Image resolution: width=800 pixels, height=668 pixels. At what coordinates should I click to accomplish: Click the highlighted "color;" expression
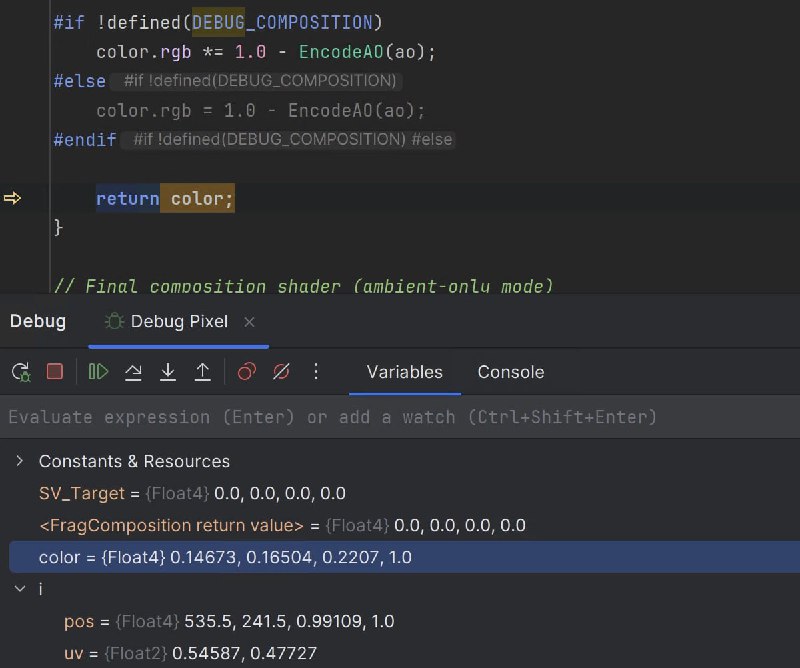(x=201, y=199)
